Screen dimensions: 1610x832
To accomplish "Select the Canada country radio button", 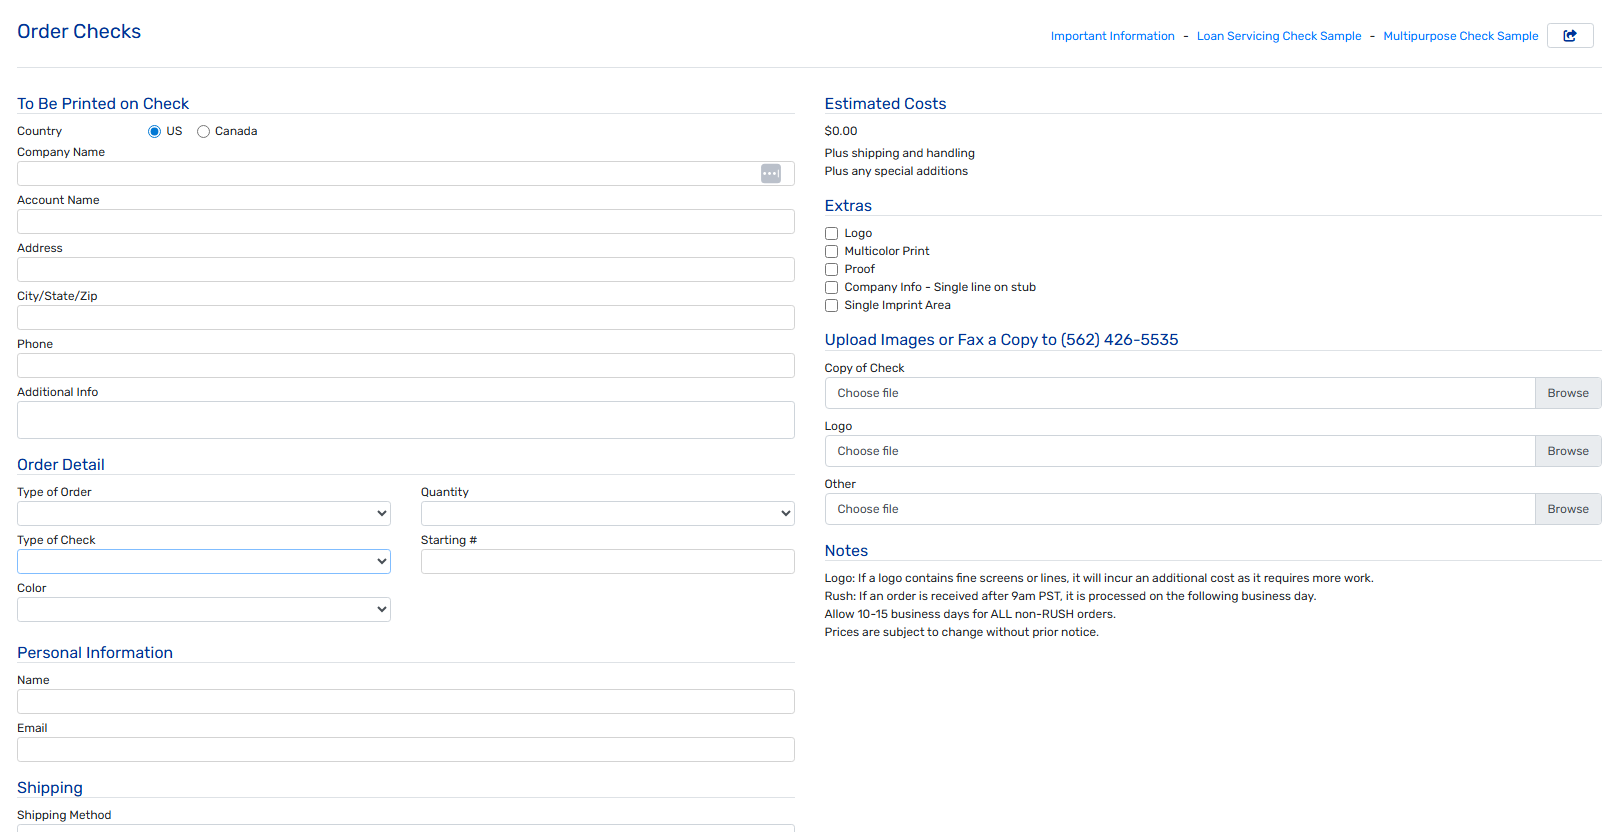I will 203,132.
